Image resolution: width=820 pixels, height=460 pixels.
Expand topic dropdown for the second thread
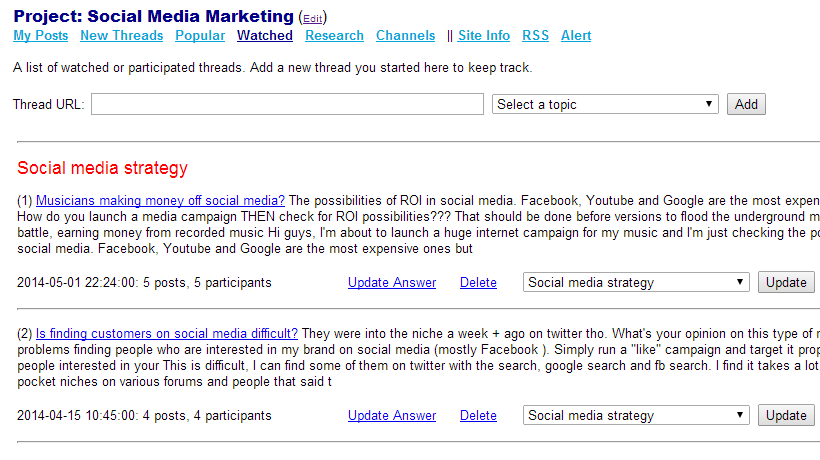coord(636,415)
